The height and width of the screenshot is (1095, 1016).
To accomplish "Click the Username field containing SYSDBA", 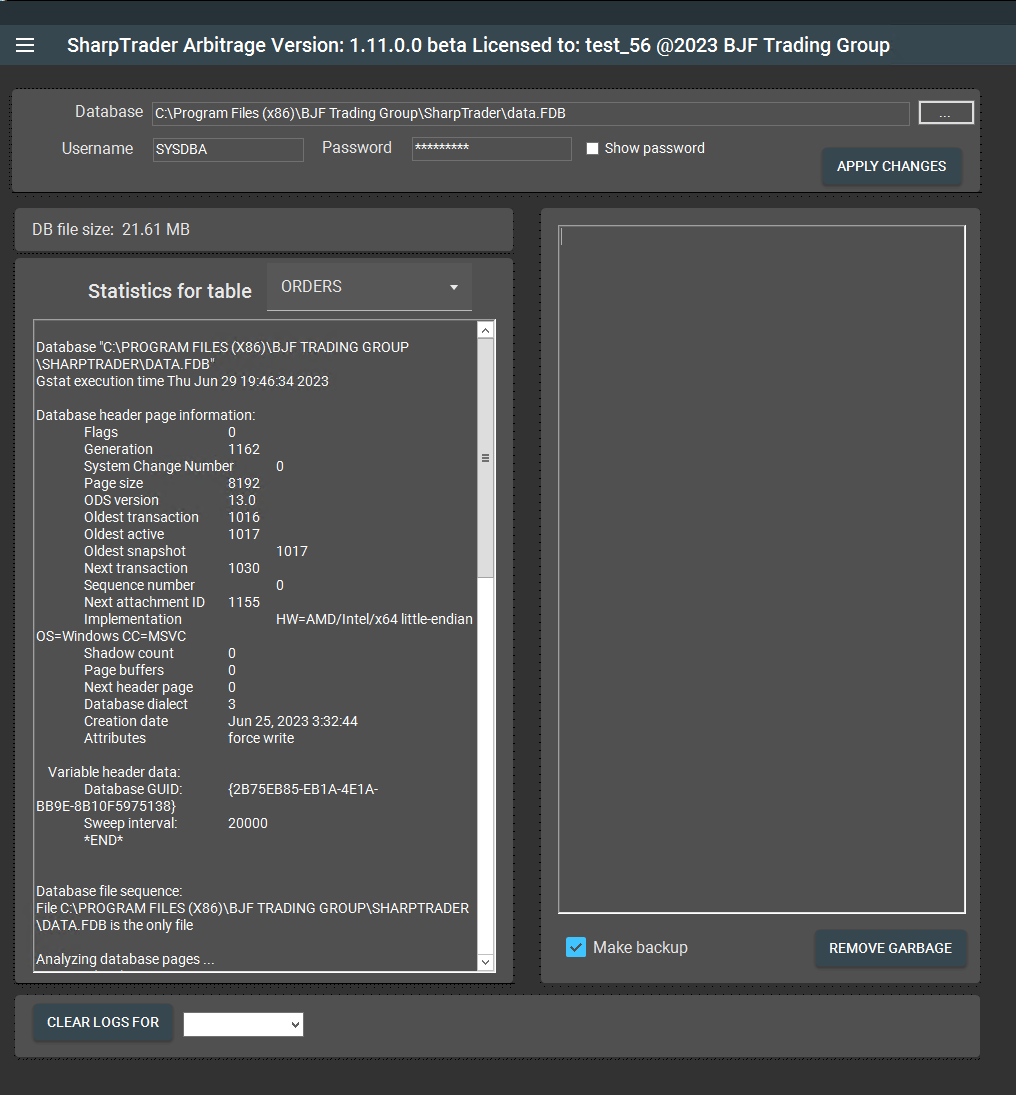I will [x=228, y=149].
